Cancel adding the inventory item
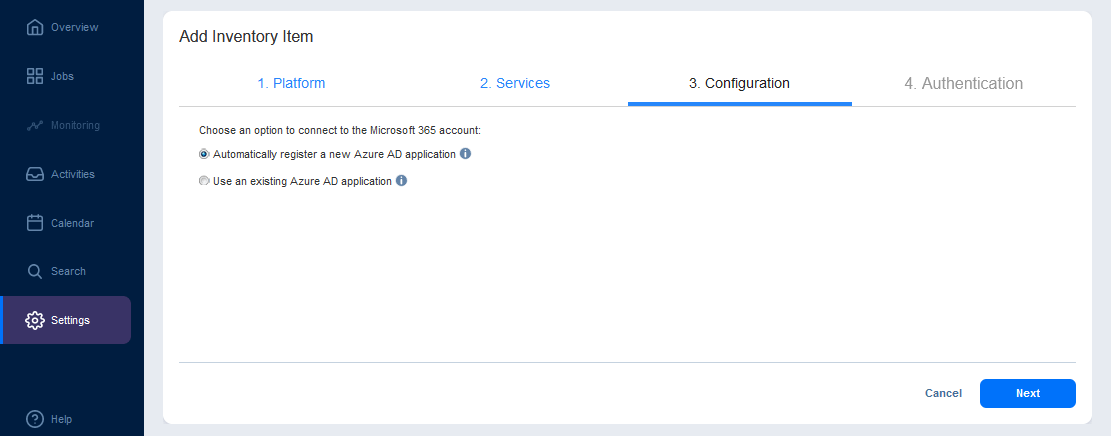Image resolution: width=1111 pixels, height=436 pixels. click(x=943, y=394)
